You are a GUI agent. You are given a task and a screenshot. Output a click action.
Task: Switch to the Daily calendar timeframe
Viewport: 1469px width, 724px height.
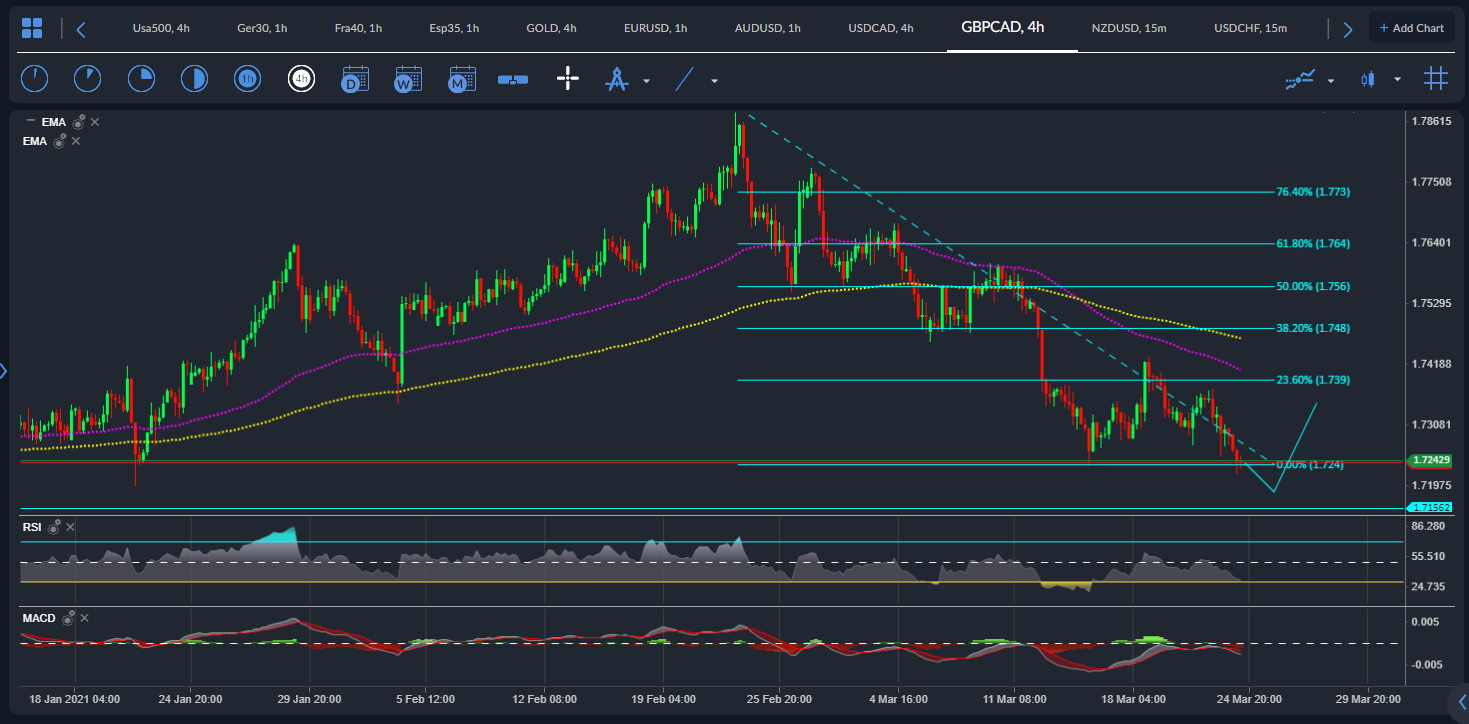pyautogui.click(x=355, y=79)
